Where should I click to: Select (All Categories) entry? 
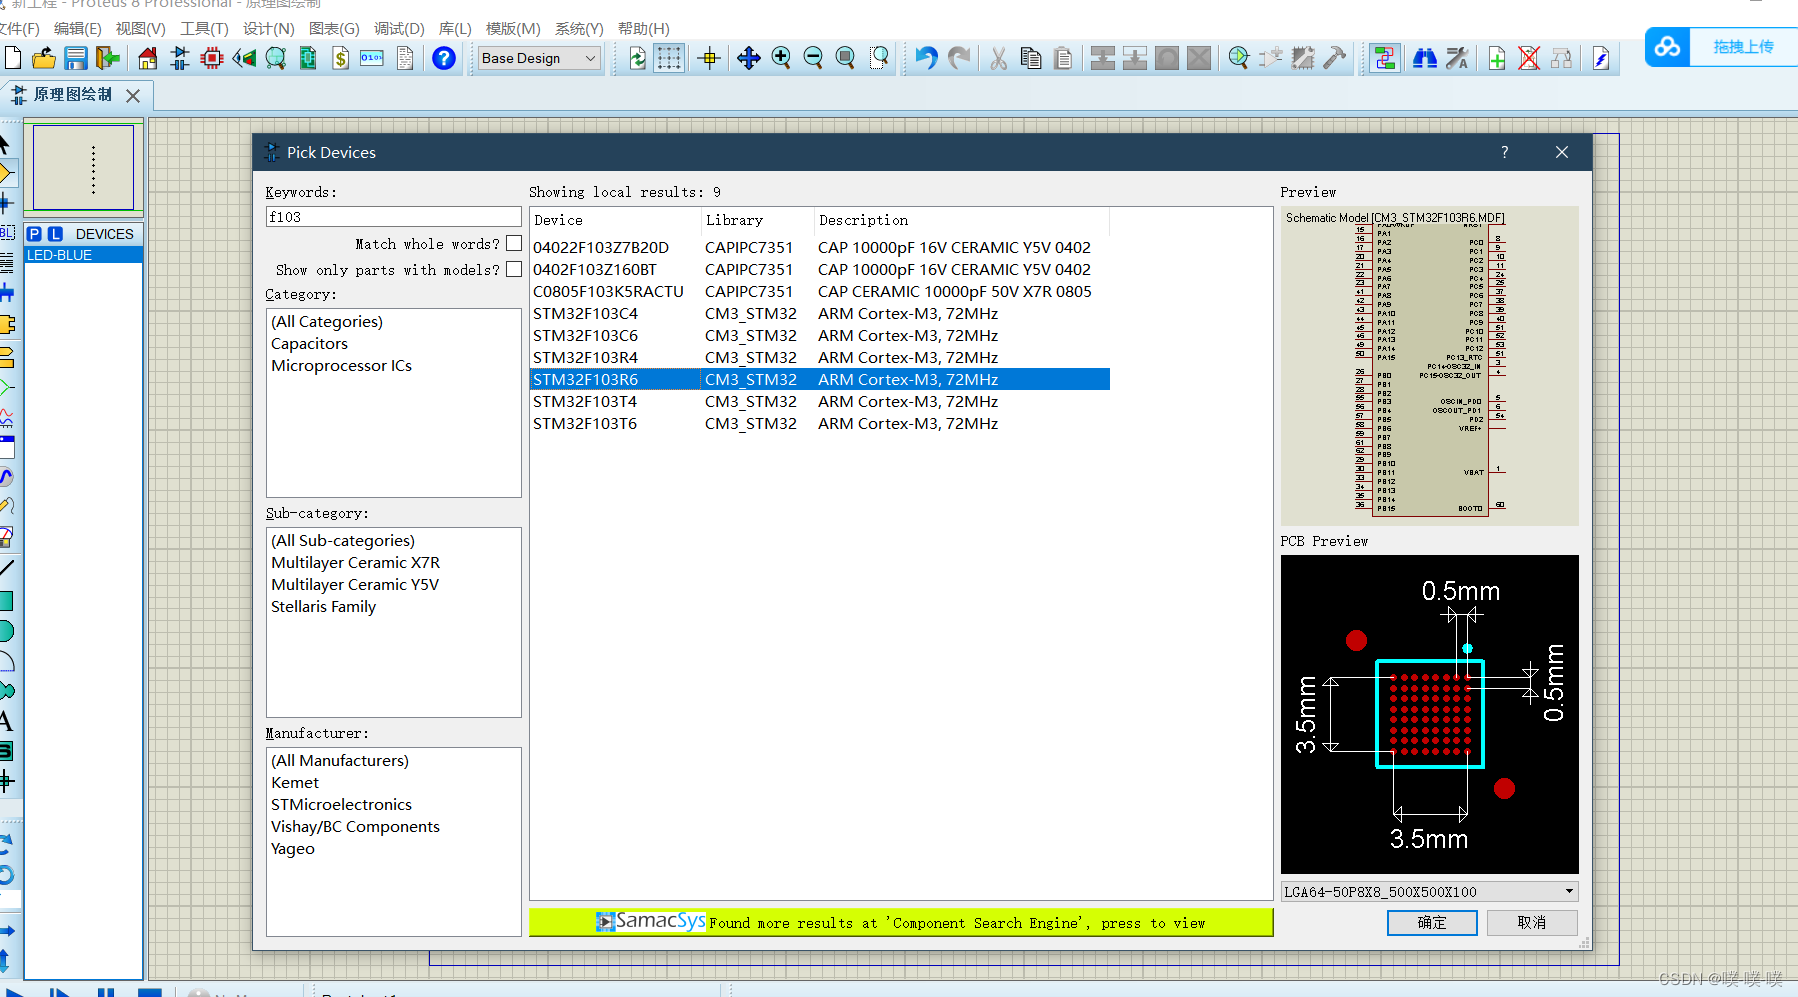[327, 321]
